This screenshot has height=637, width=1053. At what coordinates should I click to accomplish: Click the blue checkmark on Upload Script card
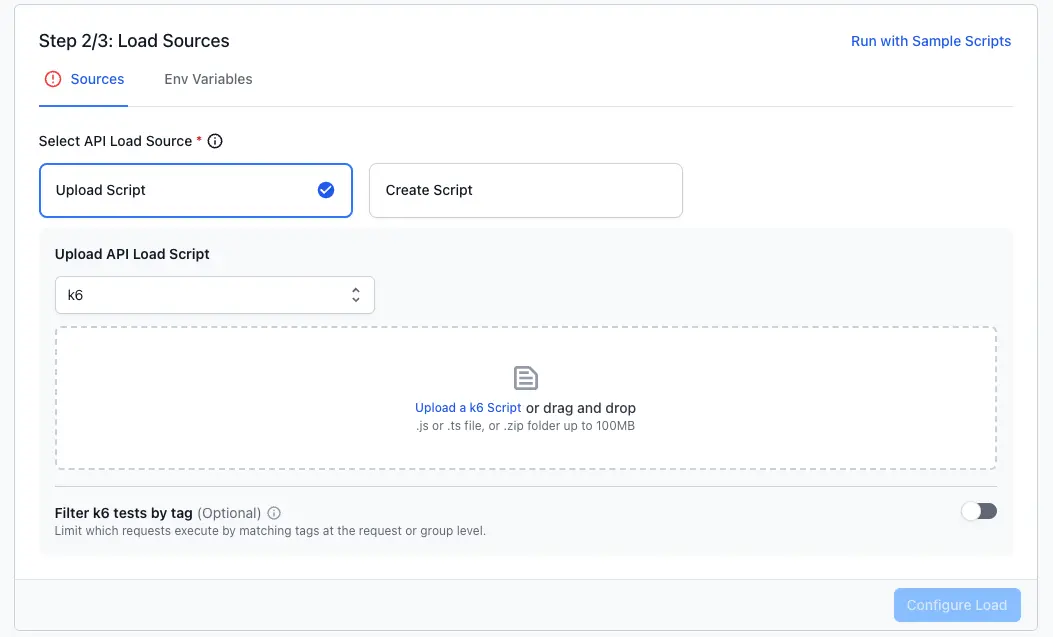(x=326, y=190)
